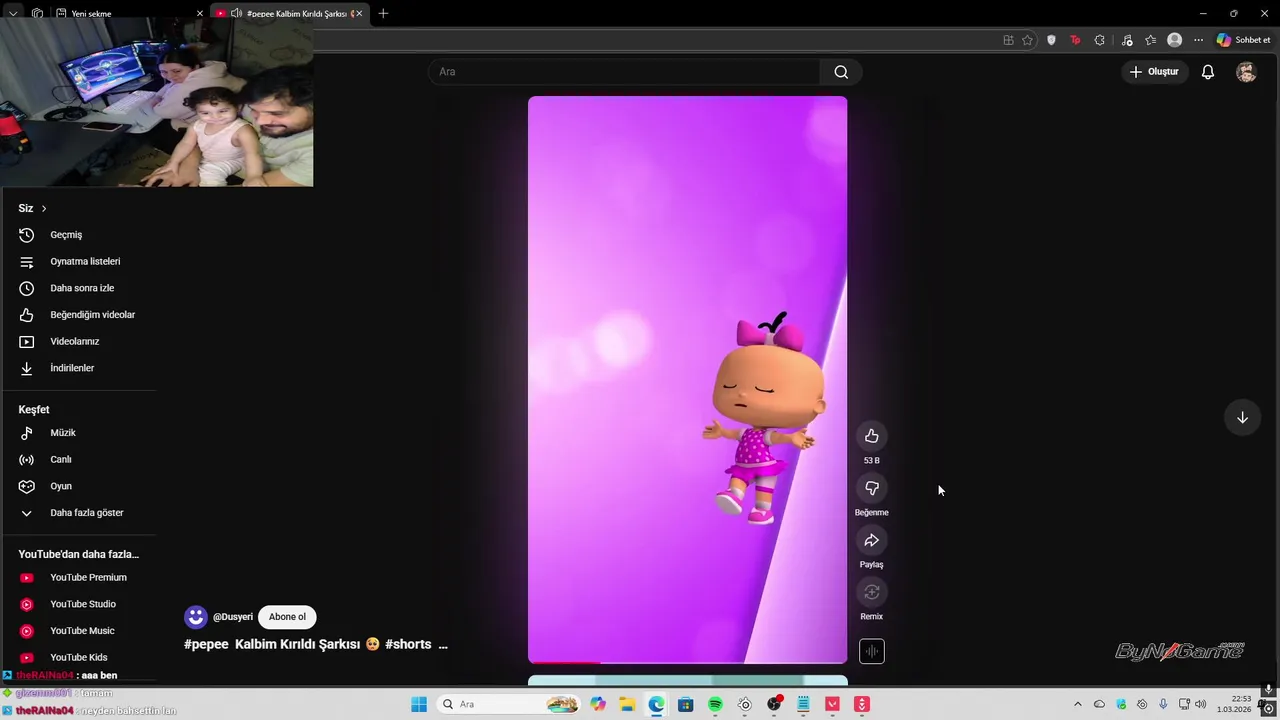Open the YouTube account avatar menu
The width and height of the screenshot is (1280, 720).
1246,72
